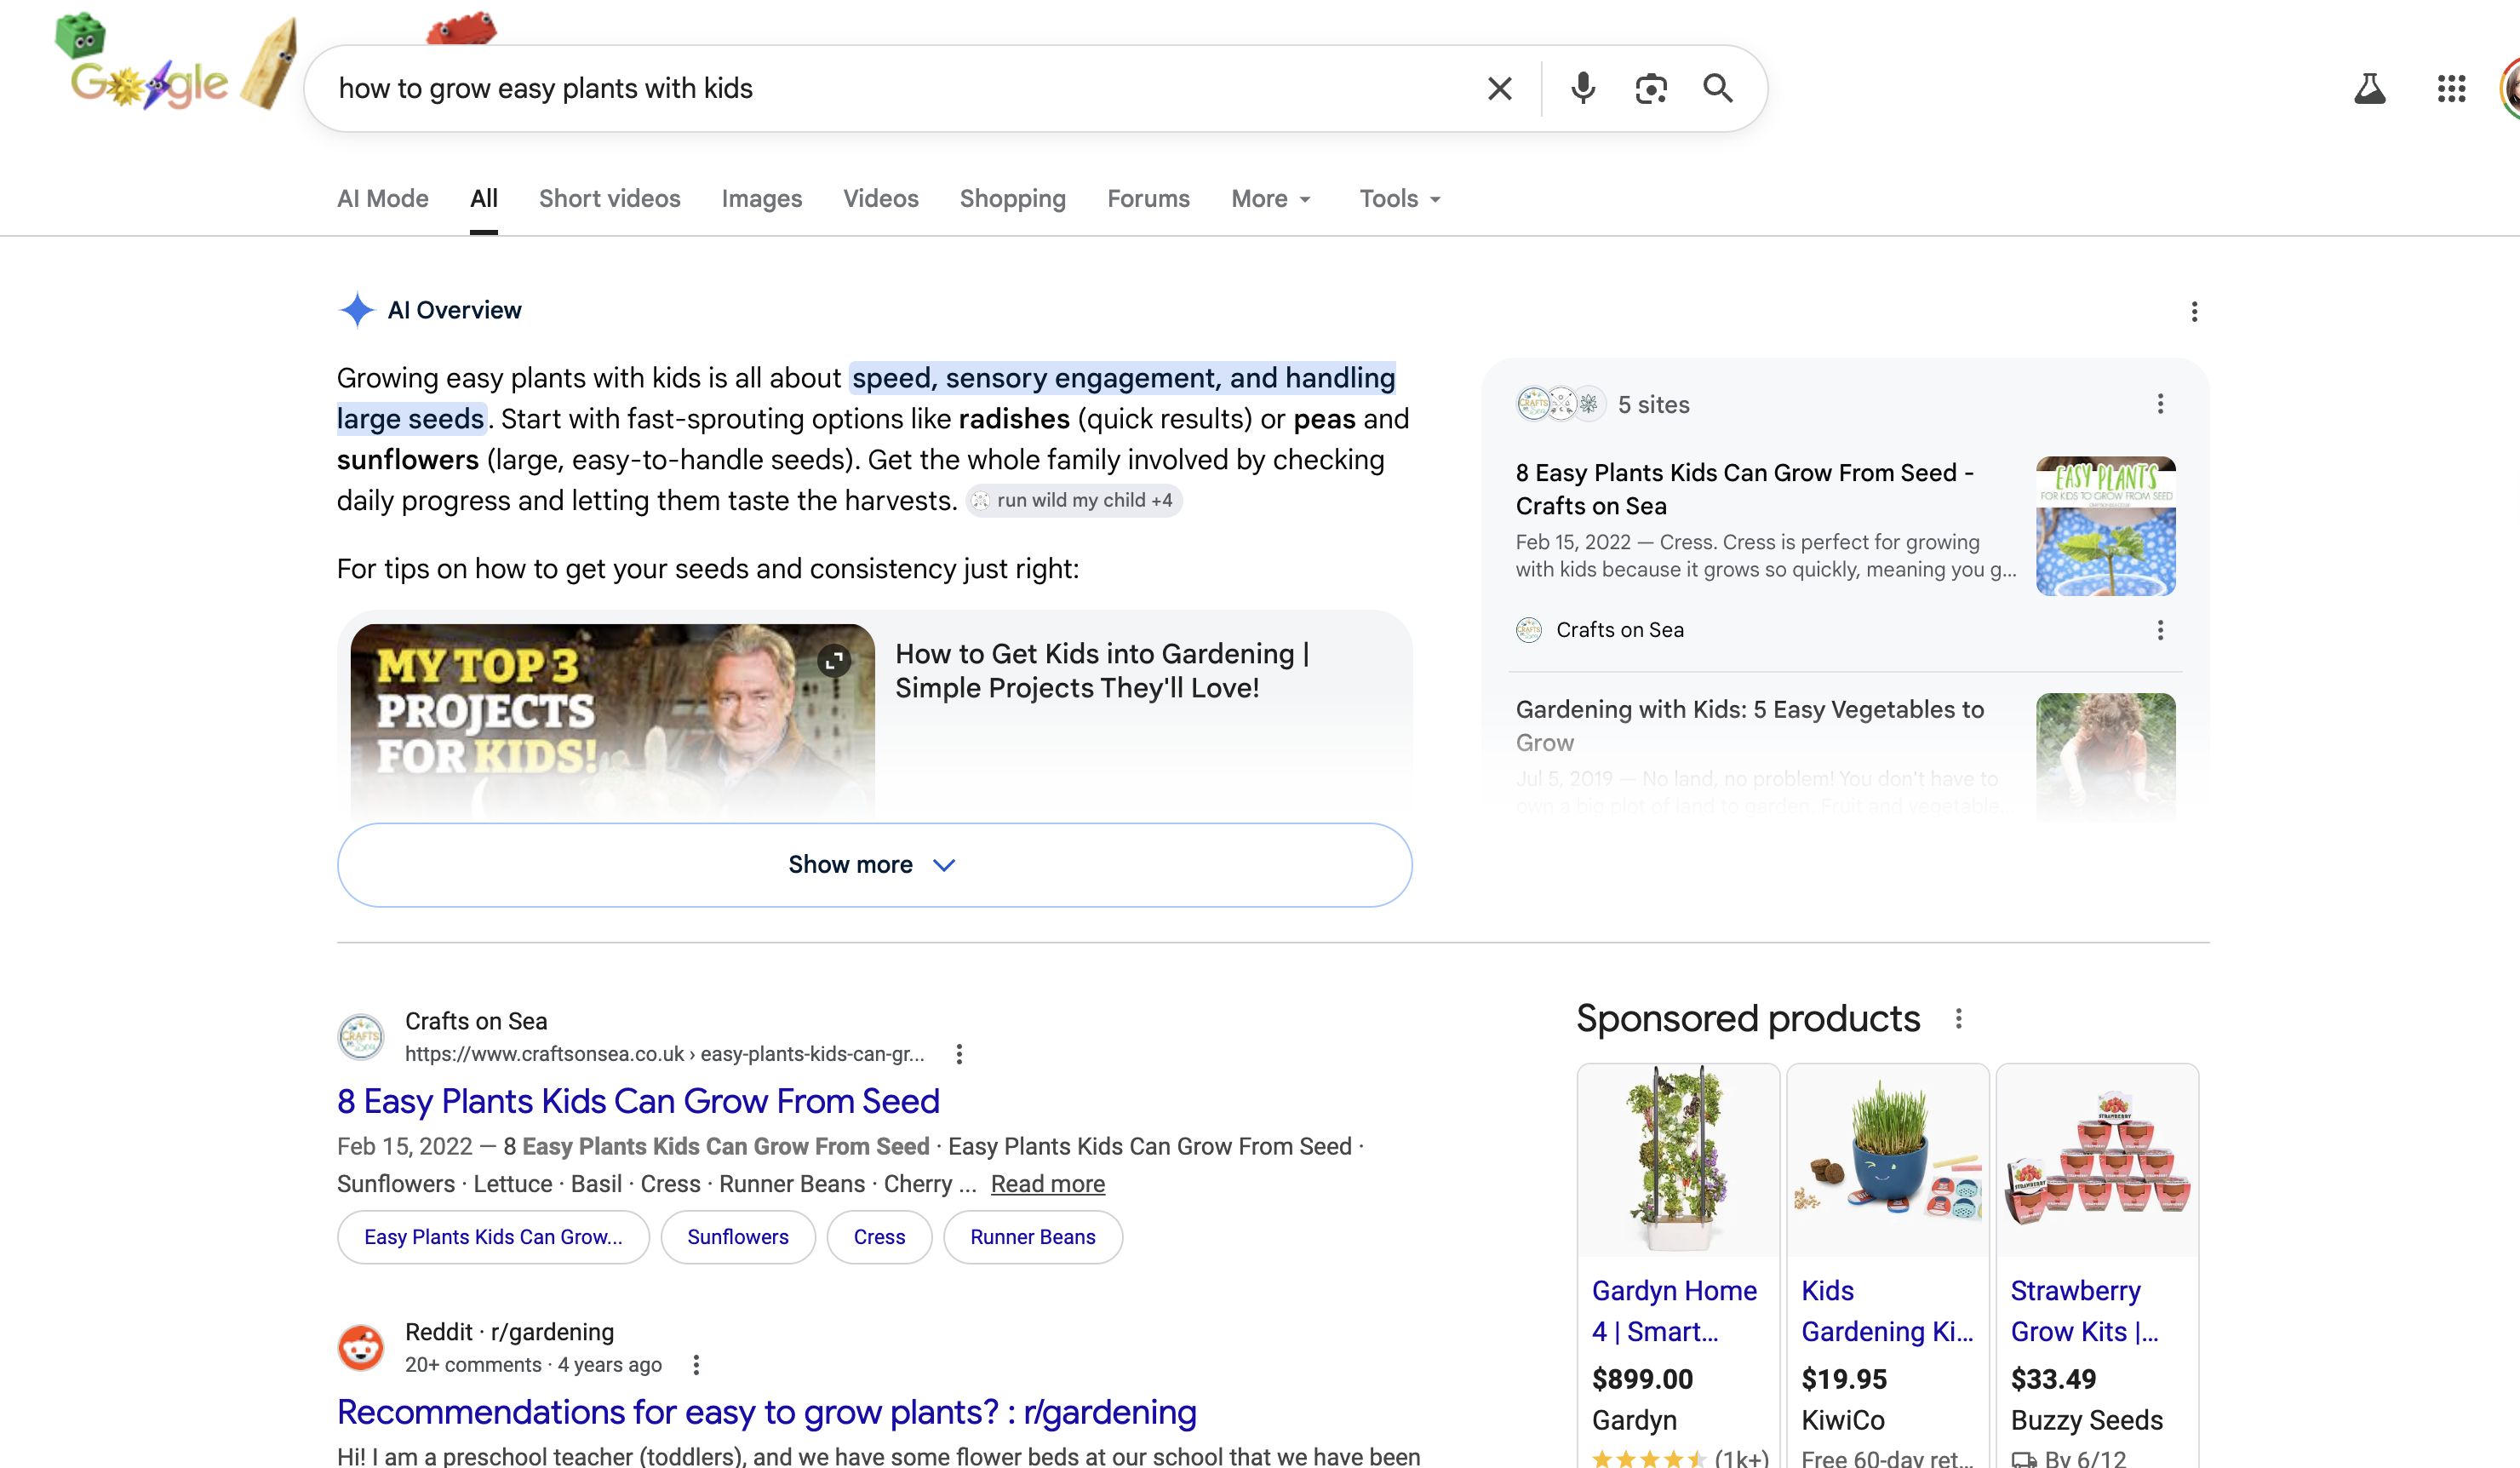Open three-dot menu beside craftsonsea.co.uk URL
Viewport: 2520px width, 1468px height.
[959, 1054]
